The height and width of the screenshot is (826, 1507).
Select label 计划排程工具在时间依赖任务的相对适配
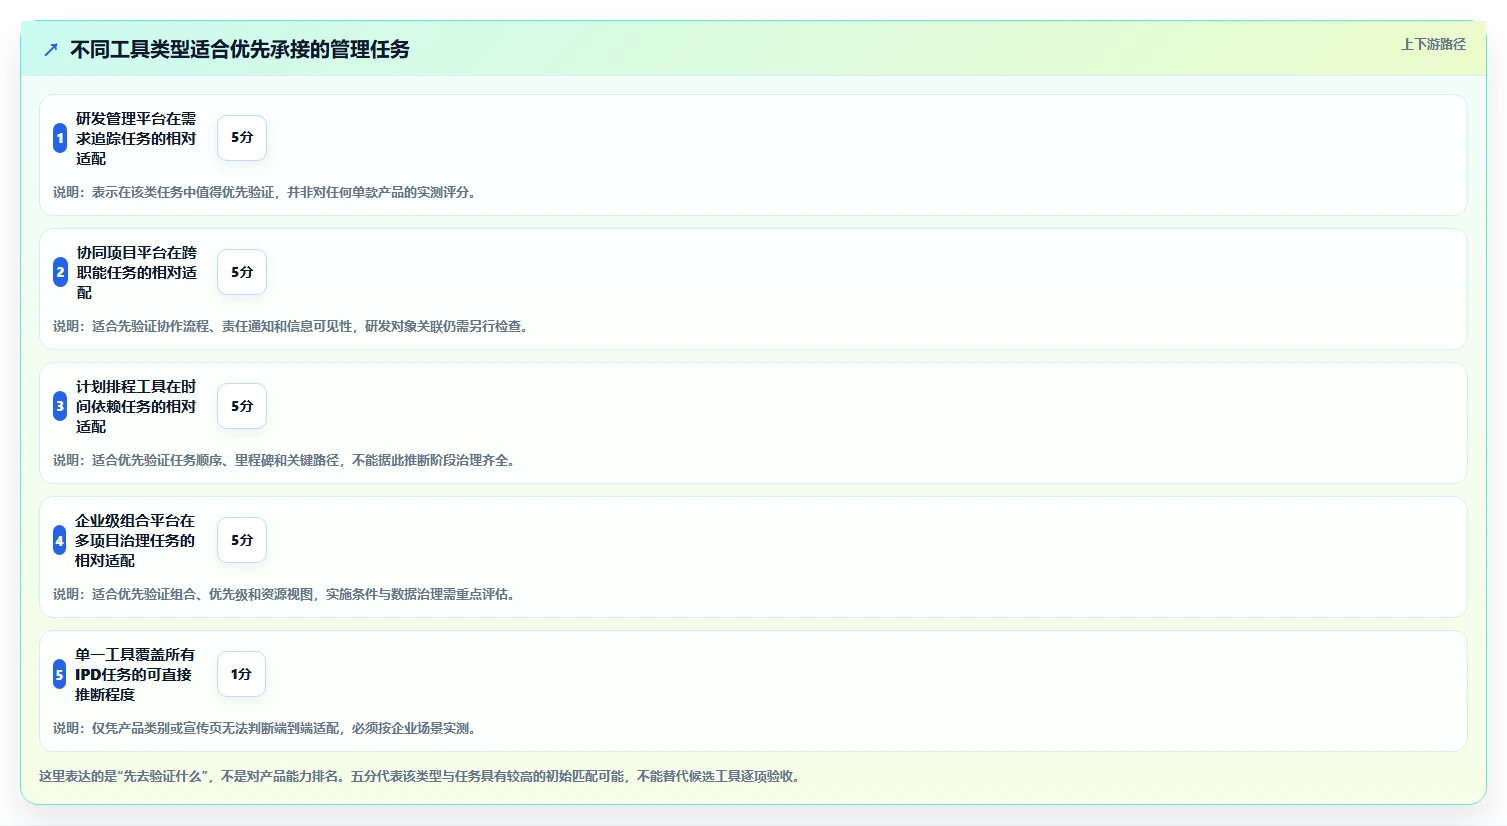click(136, 406)
